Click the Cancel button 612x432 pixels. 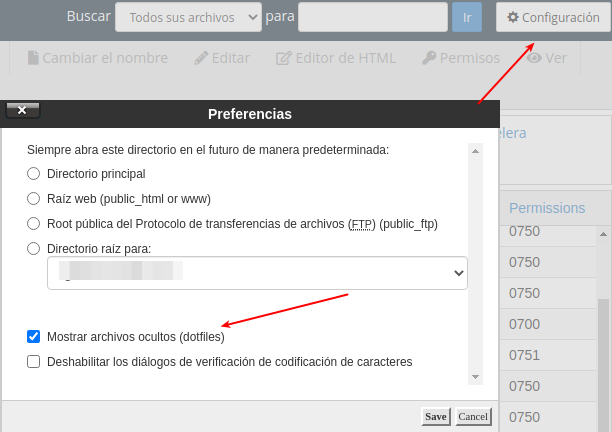point(473,416)
